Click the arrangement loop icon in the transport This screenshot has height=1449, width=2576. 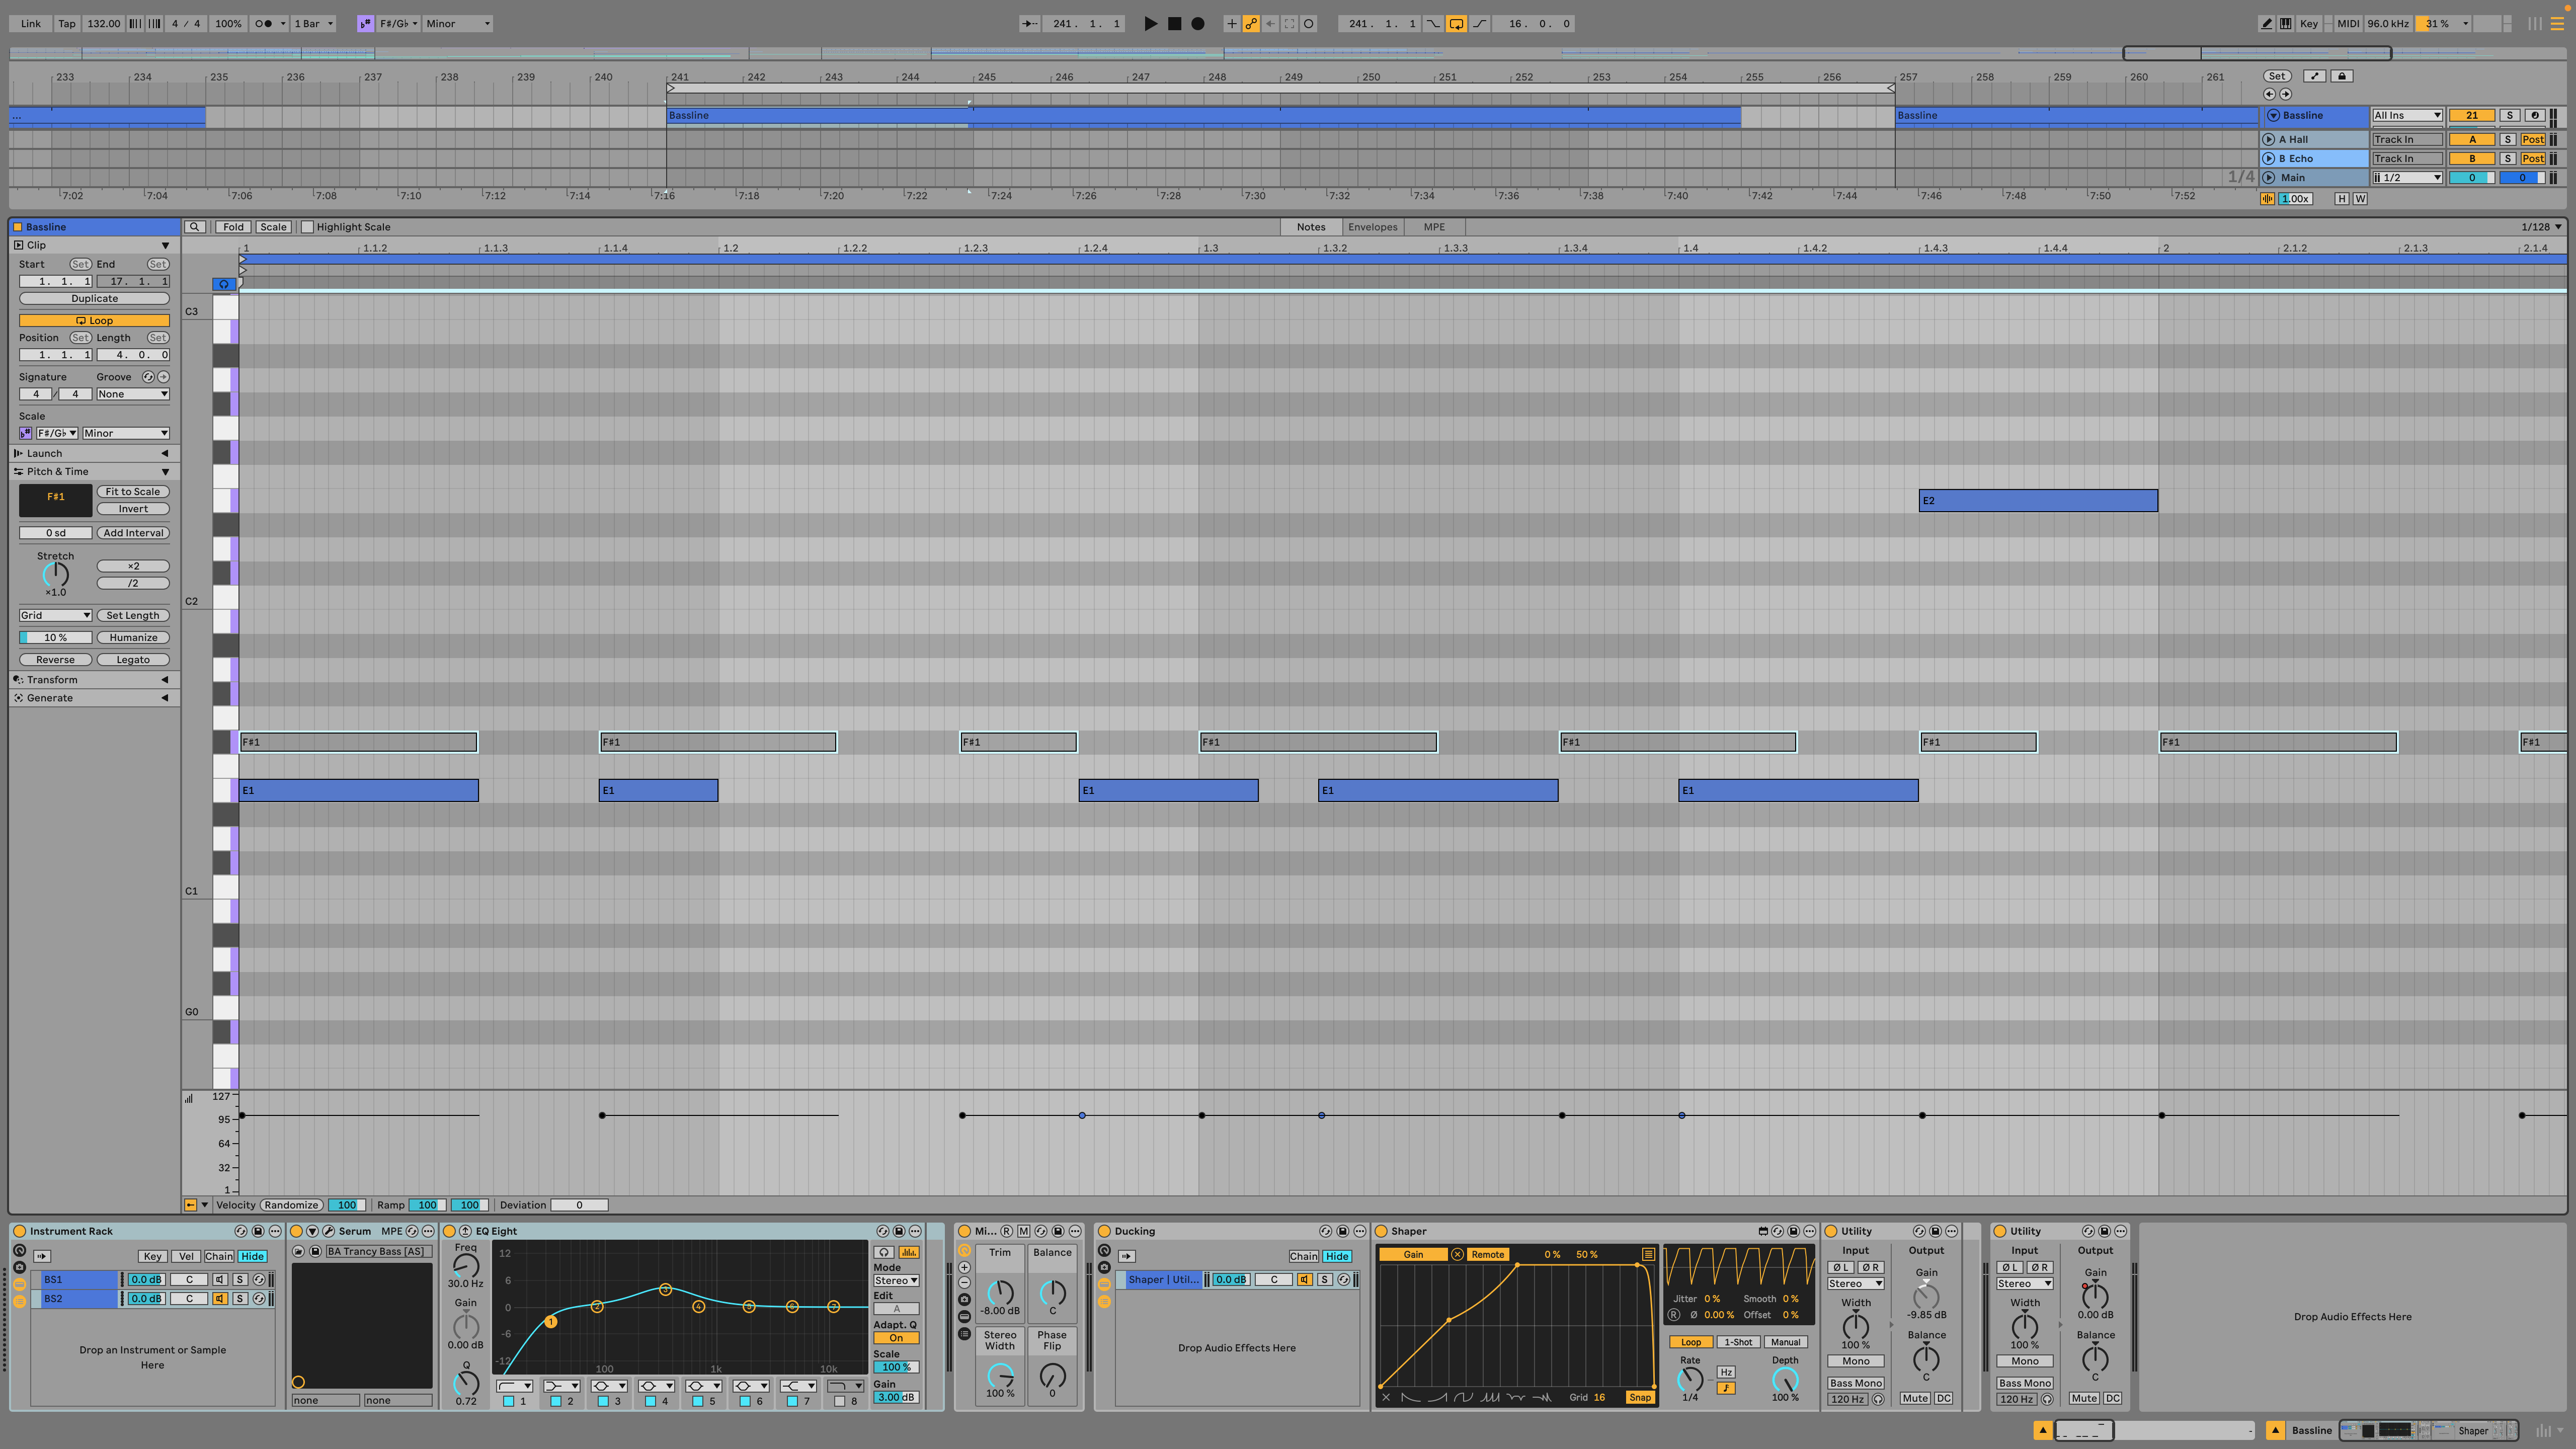[1456, 23]
